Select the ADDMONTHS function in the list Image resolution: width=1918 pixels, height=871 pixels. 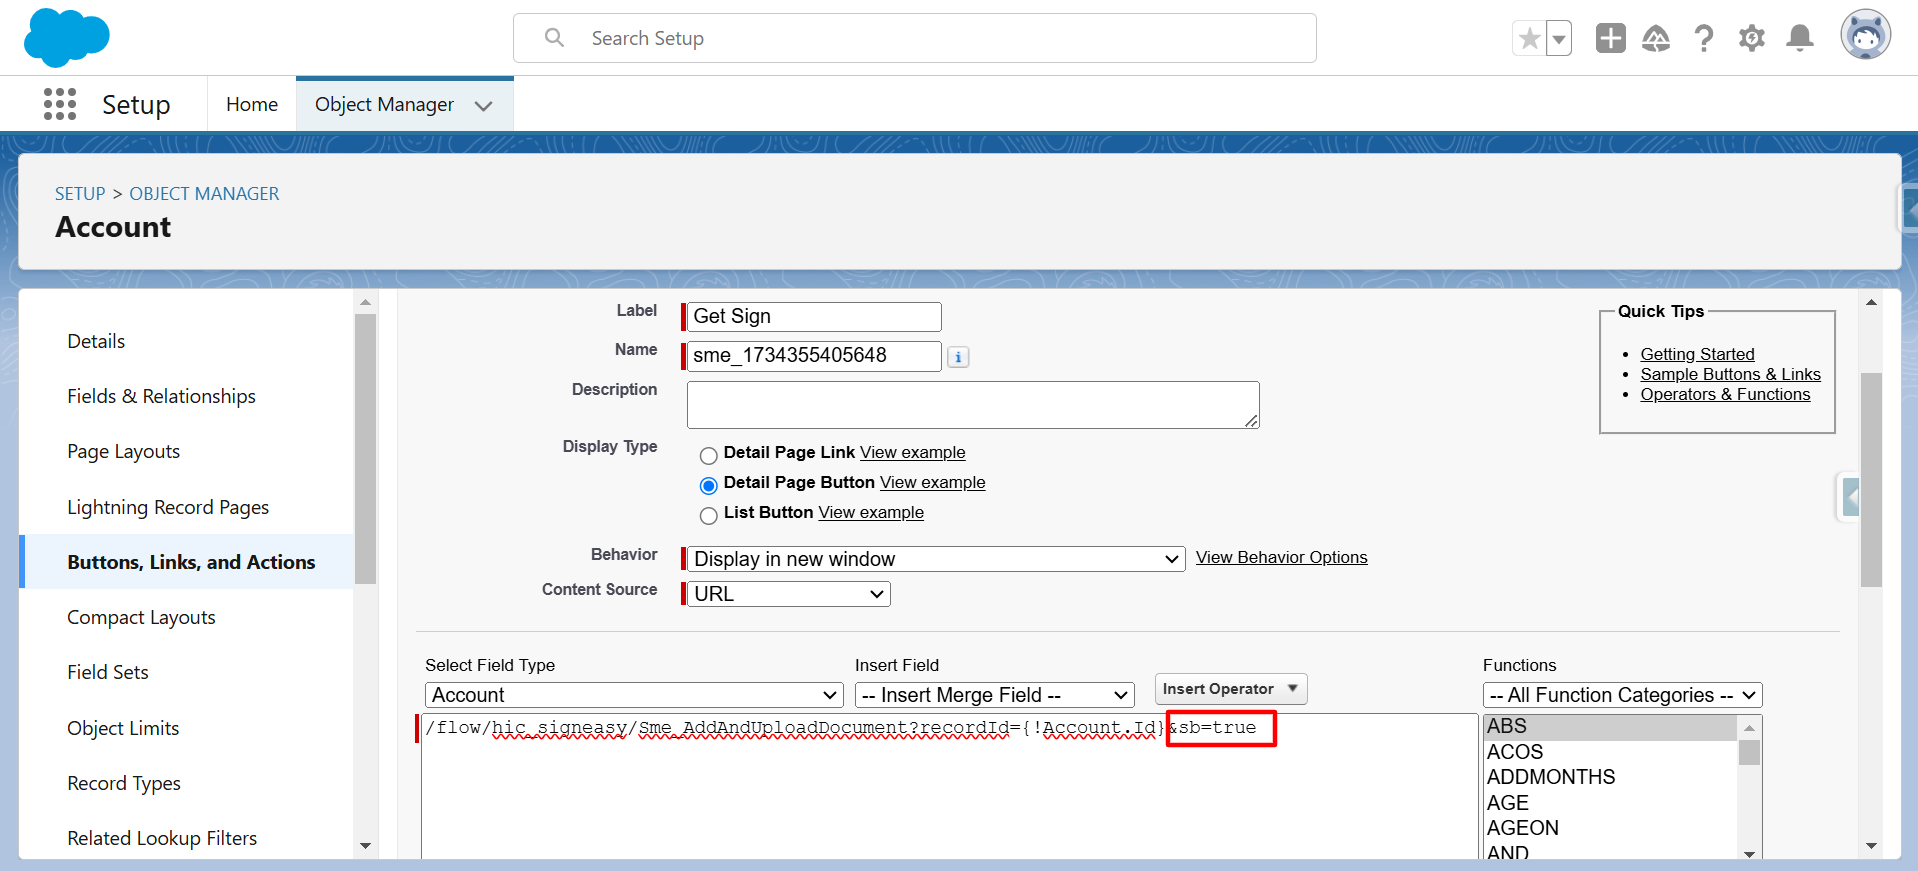point(1610,777)
